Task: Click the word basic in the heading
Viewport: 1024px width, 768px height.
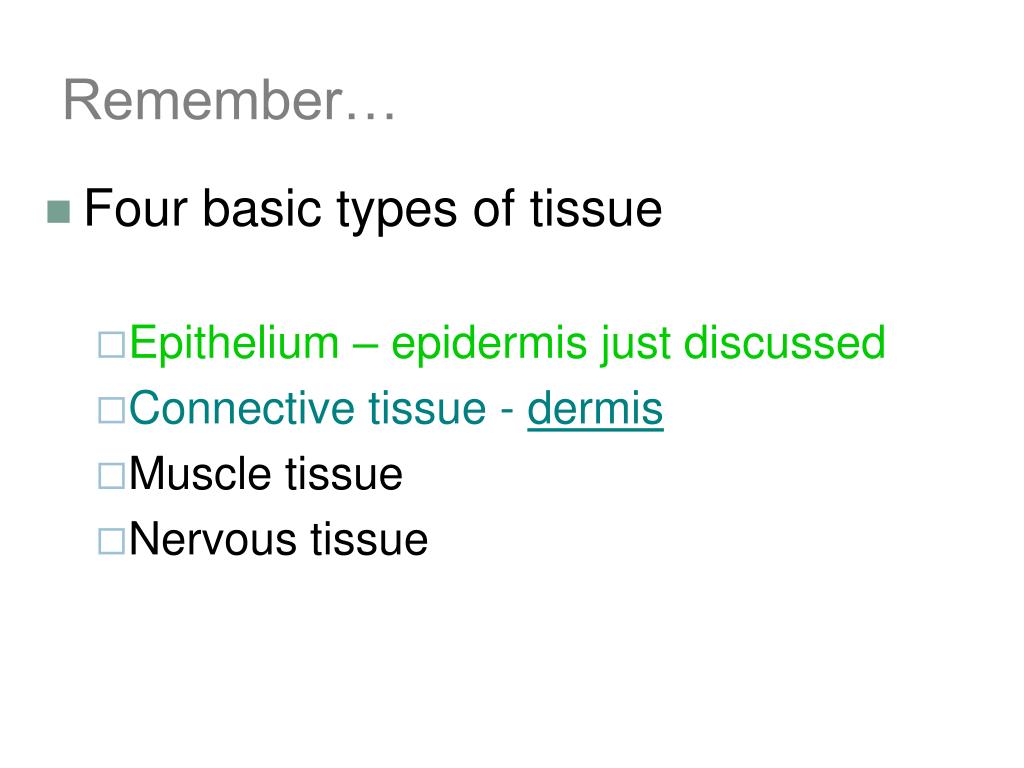Action: (x=263, y=209)
